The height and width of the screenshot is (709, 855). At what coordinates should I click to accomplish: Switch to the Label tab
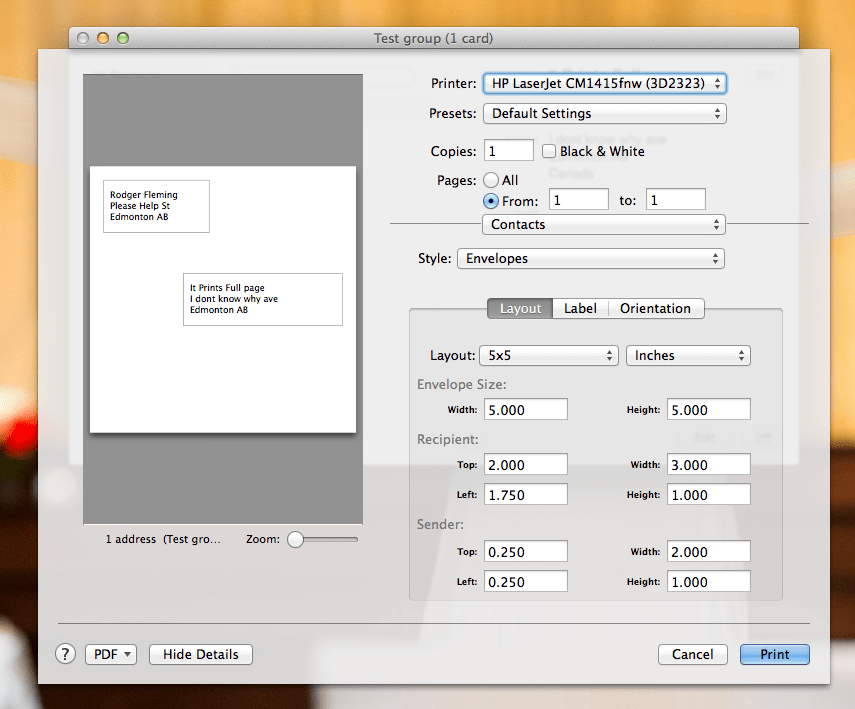[580, 308]
